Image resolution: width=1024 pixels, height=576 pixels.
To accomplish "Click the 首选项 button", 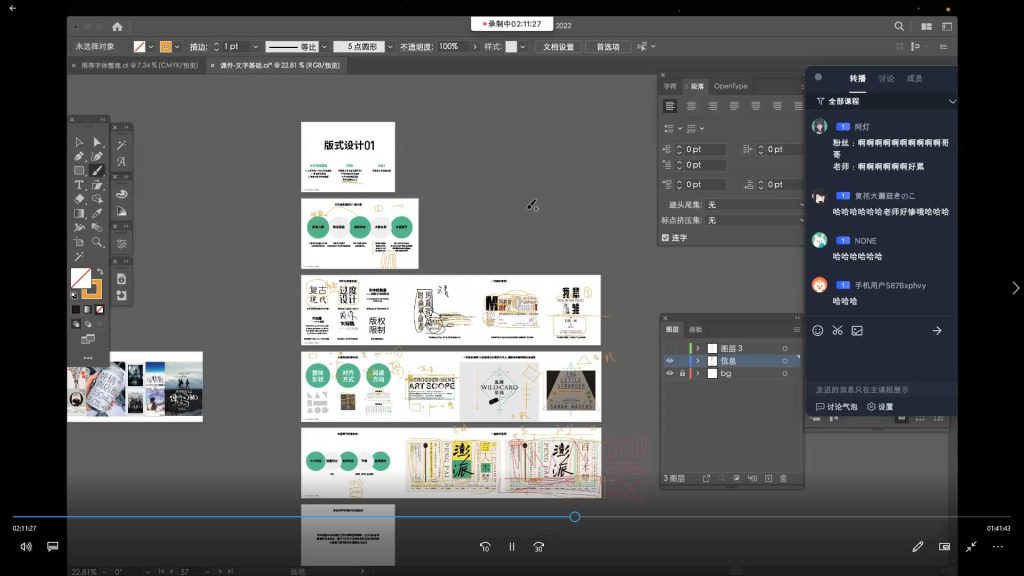I will point(607,47).
